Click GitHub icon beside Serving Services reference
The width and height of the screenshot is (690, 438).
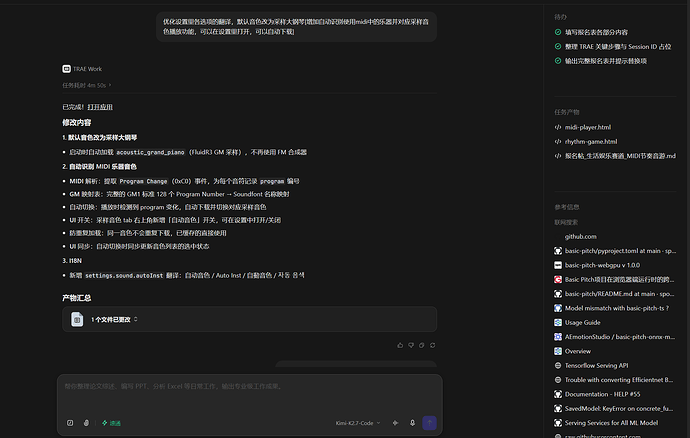tap(558, 423)
